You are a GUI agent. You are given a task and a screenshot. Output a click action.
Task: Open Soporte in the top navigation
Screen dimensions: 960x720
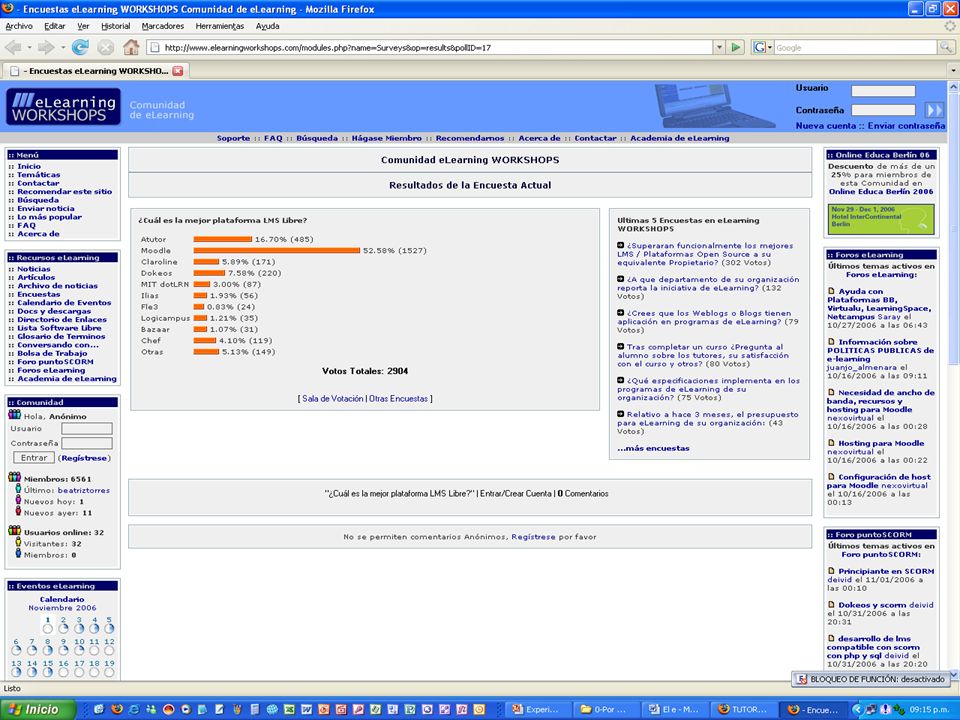(x=233, y=138)
